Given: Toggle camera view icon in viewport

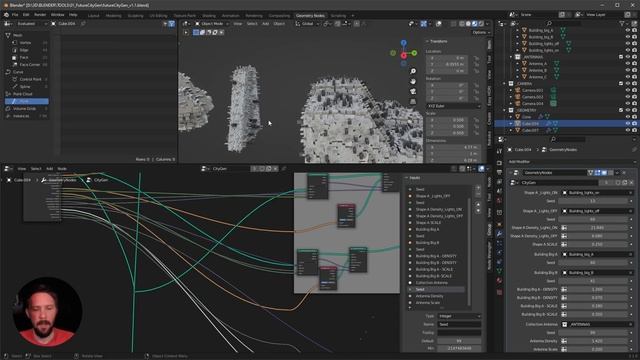Looking at the screenshot, I should coord(413,91).
